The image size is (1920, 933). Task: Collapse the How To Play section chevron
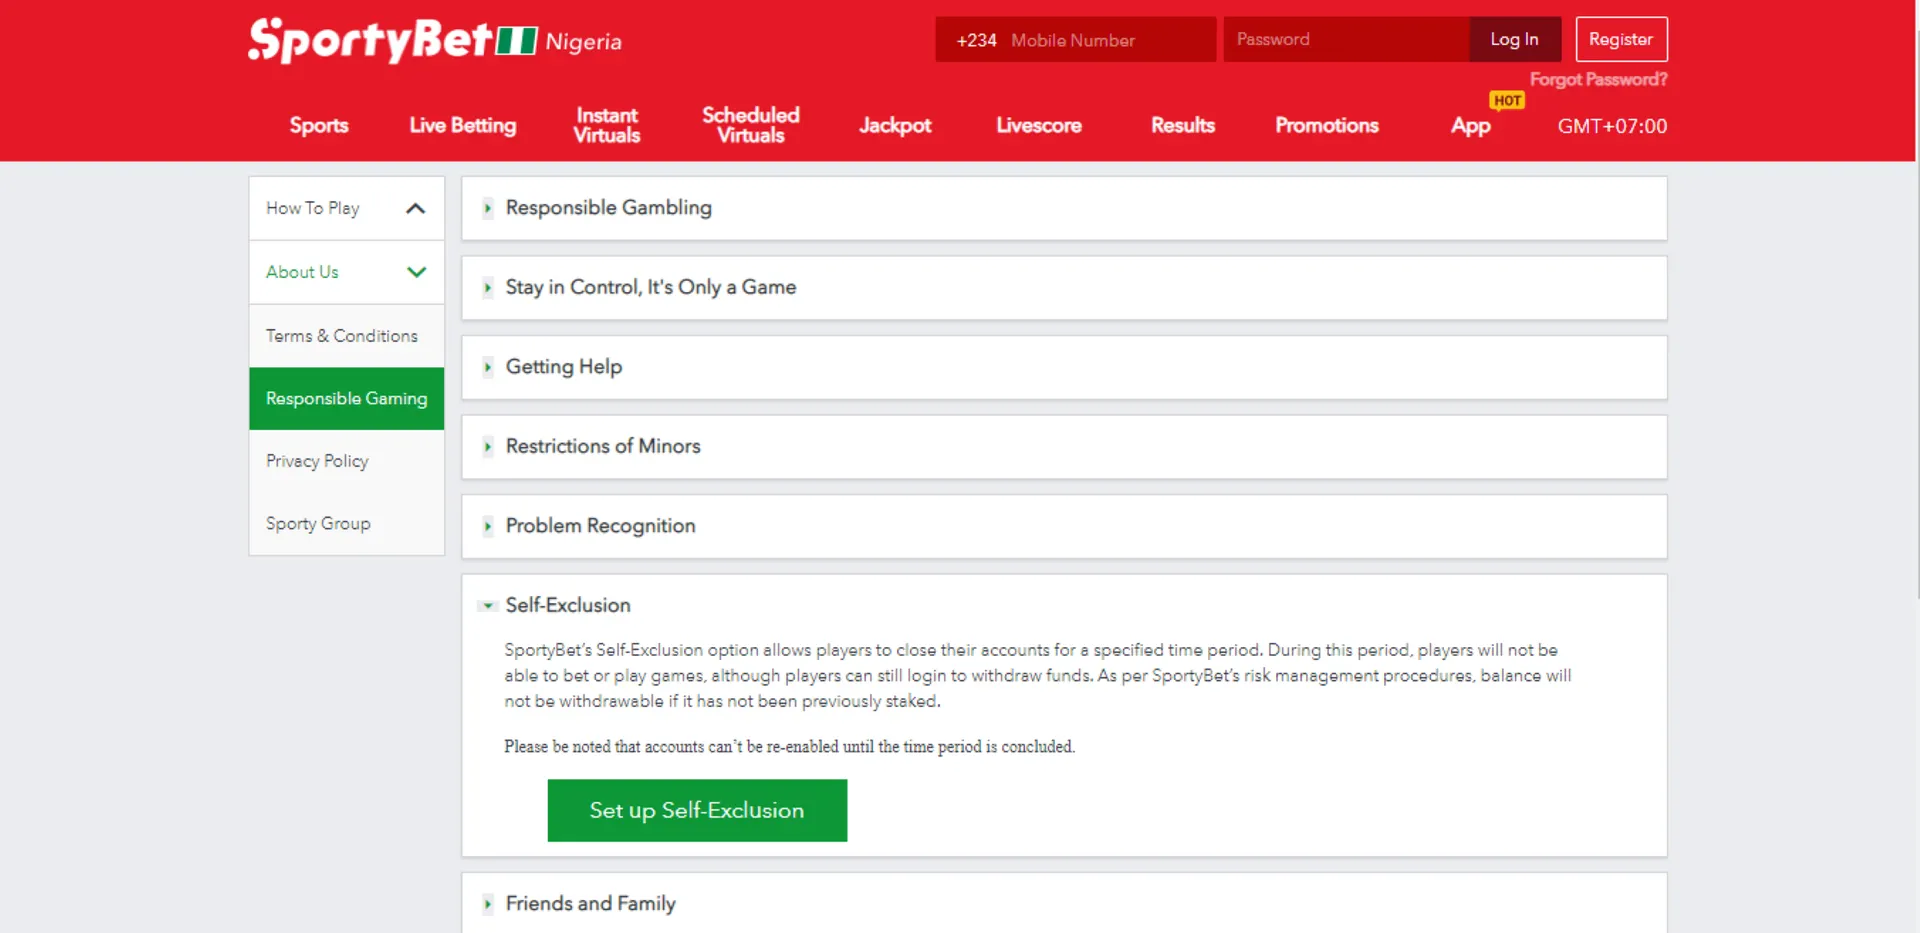click(x=416, y=208)
